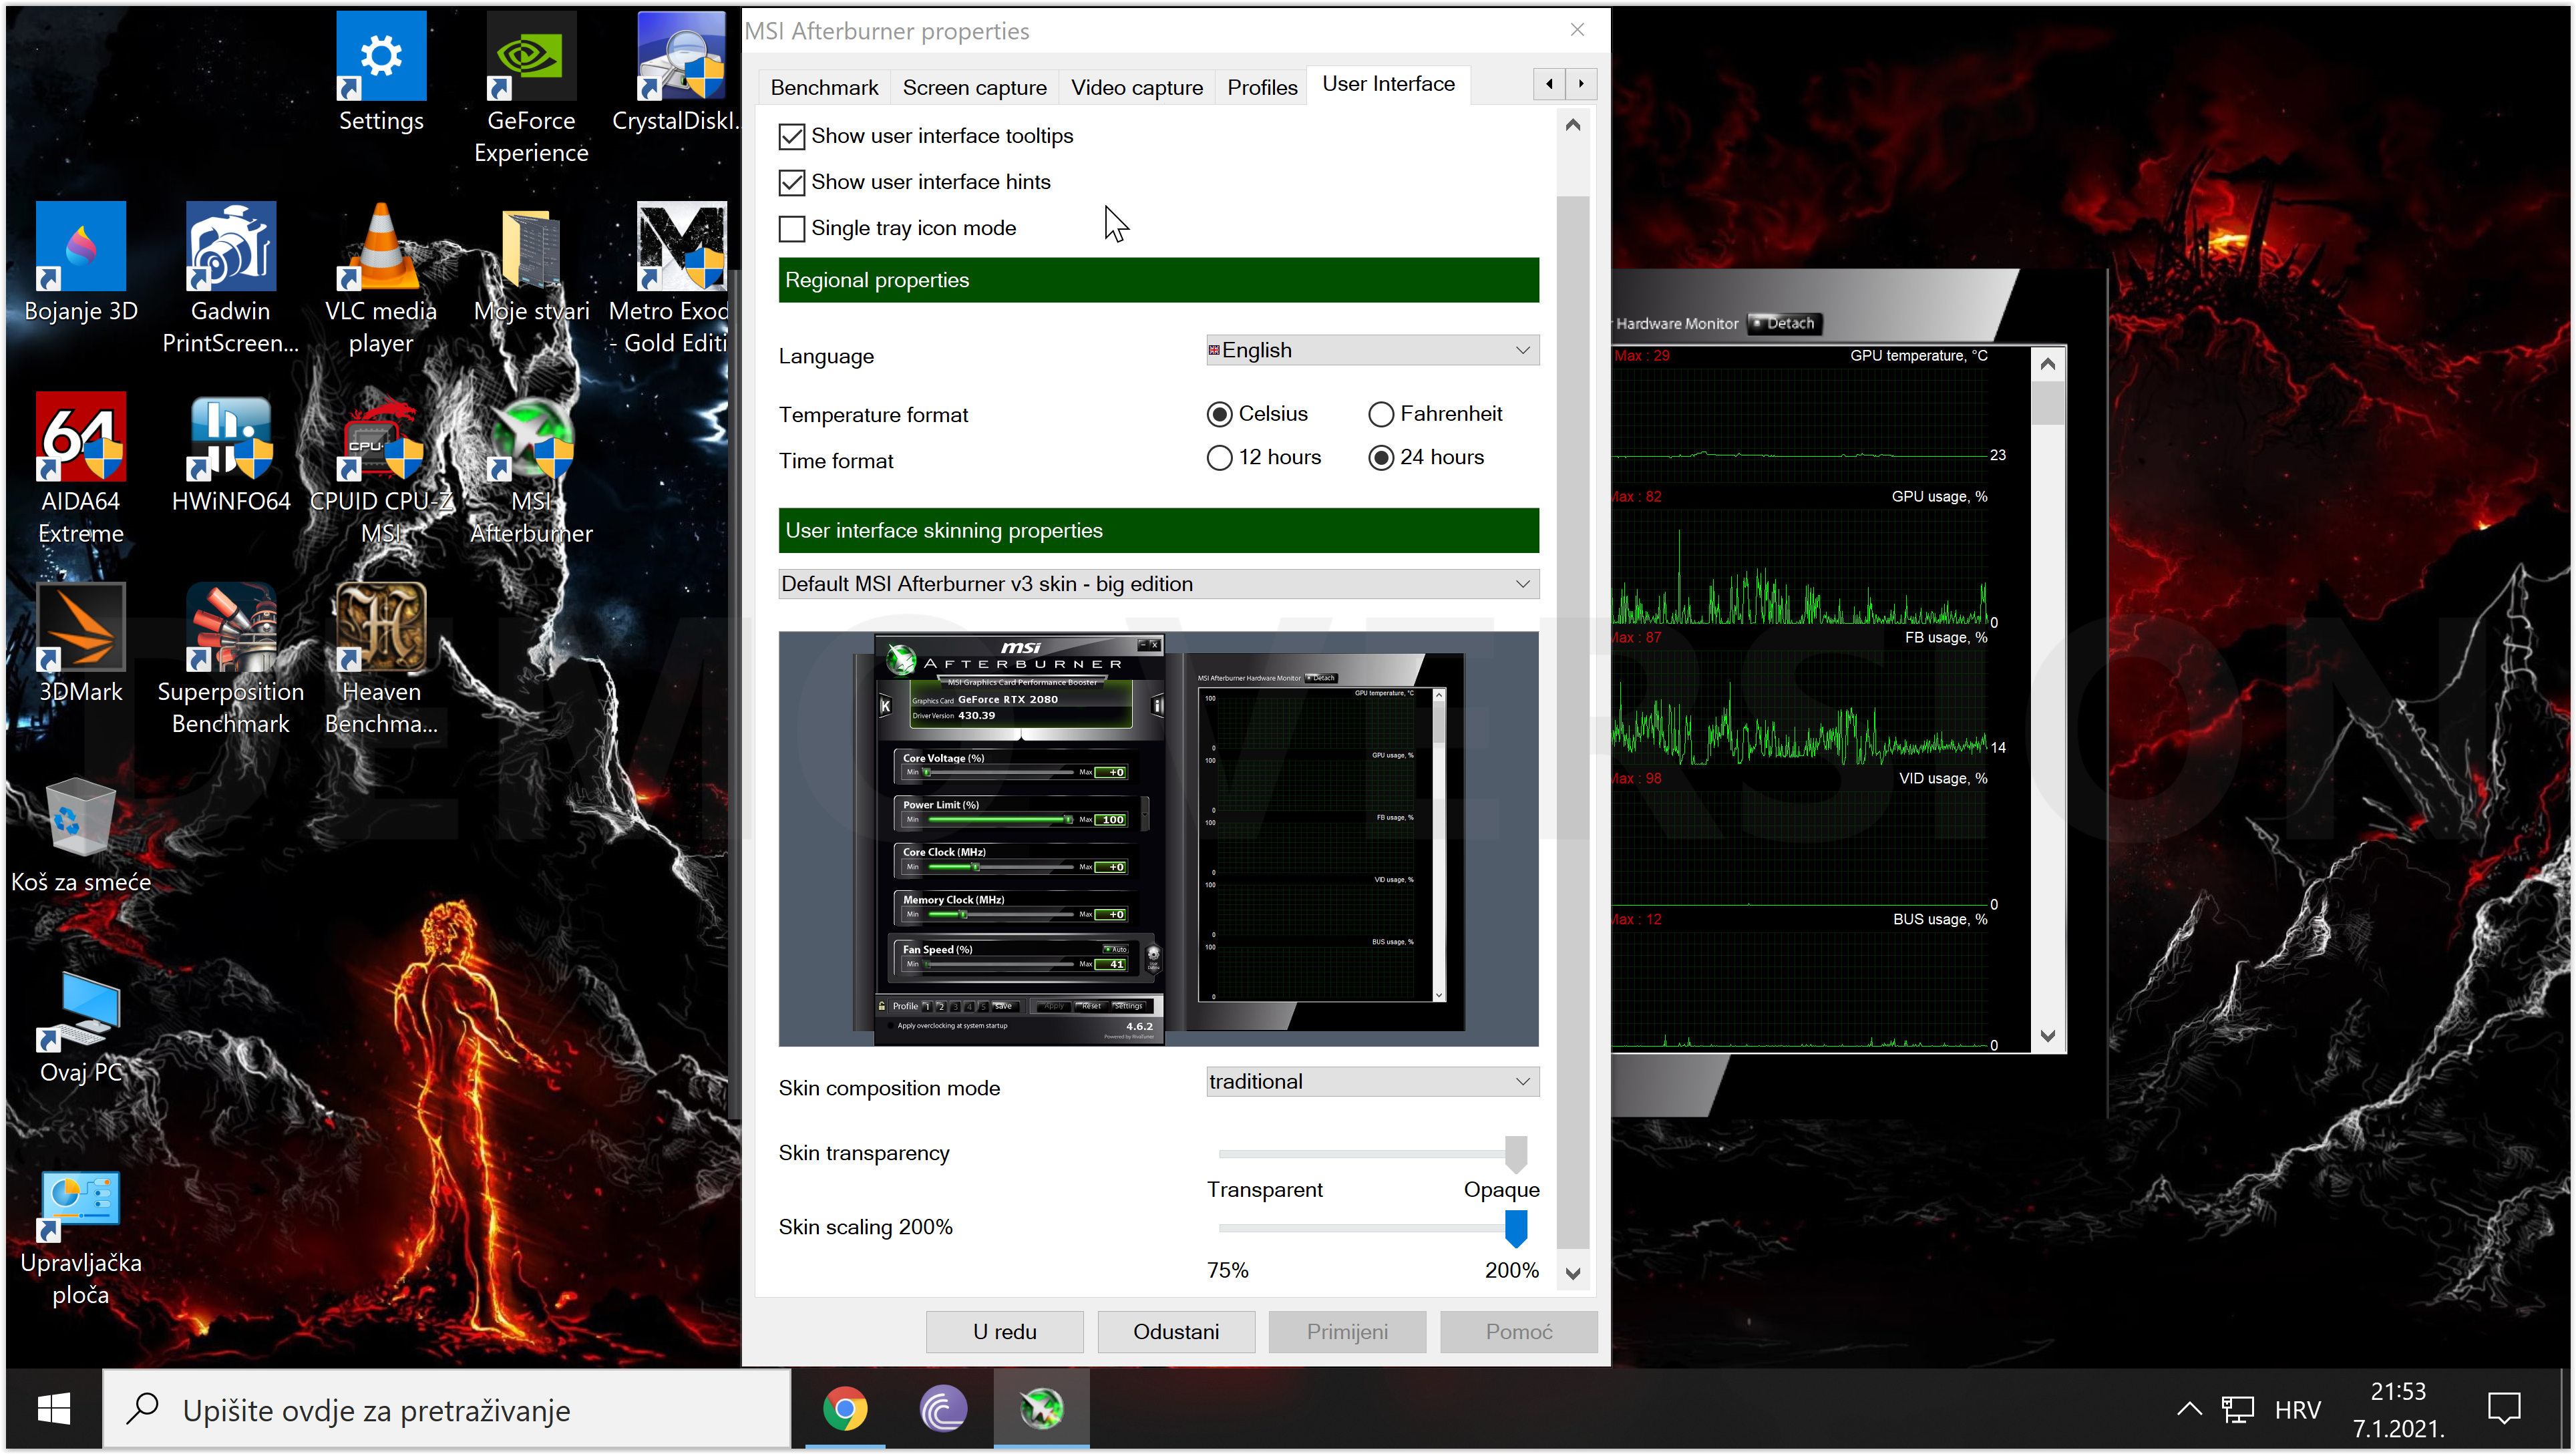Click the skin preview thumbnail
The height and width of the screenshot is (1454, 2576).
1158,838
